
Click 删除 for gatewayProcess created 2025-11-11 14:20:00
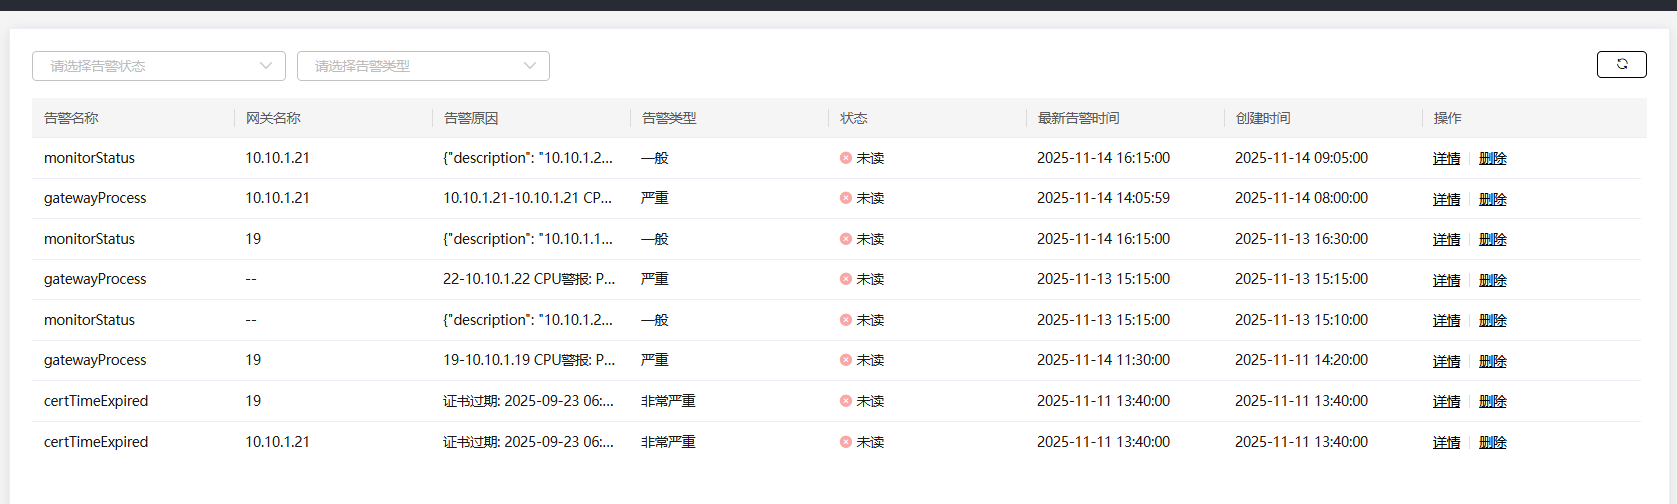[1492, 361]
